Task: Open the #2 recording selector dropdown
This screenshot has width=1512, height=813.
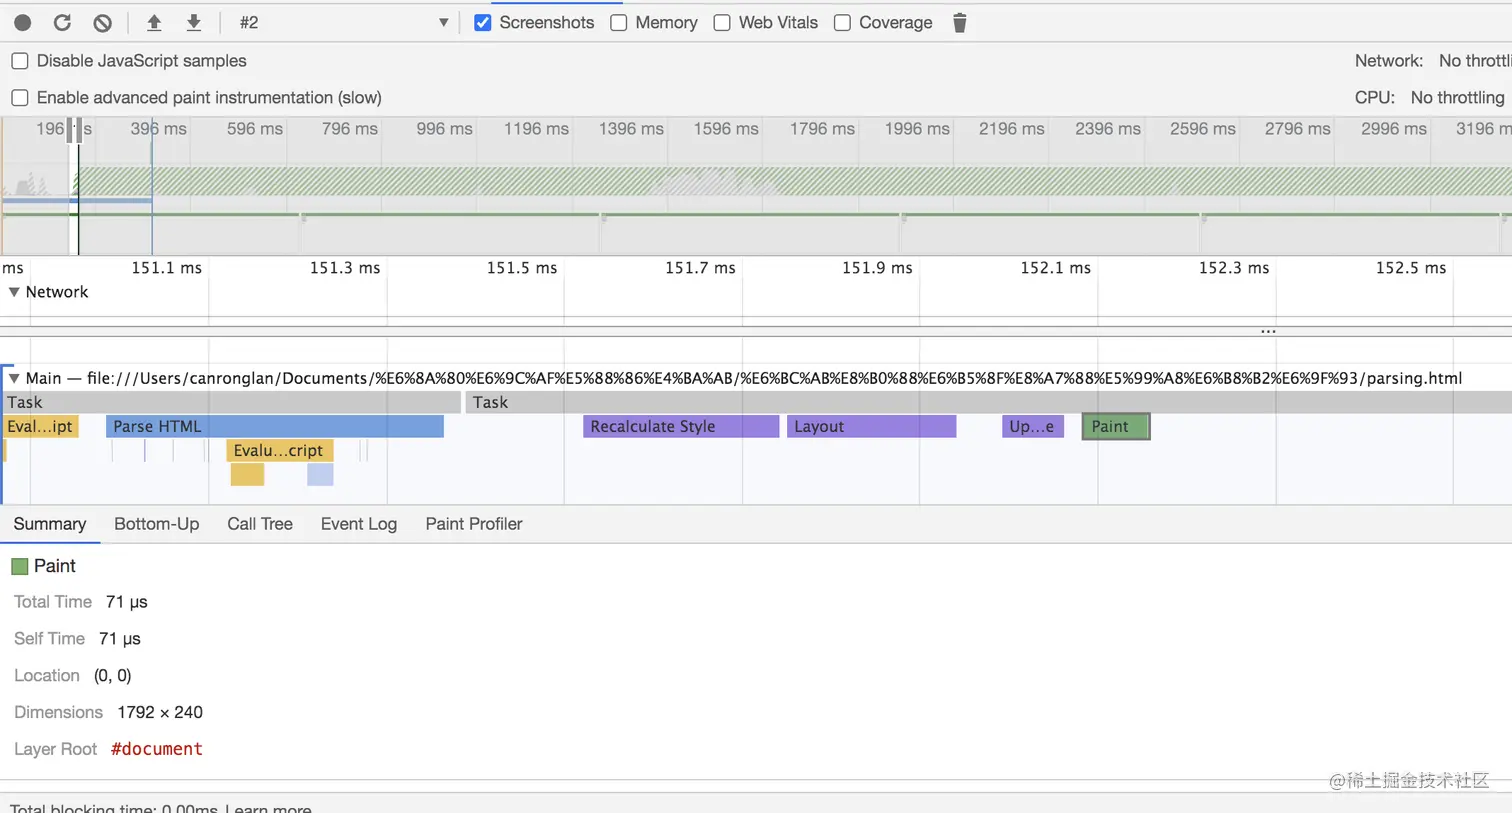Action: click(x=343, y=22)
